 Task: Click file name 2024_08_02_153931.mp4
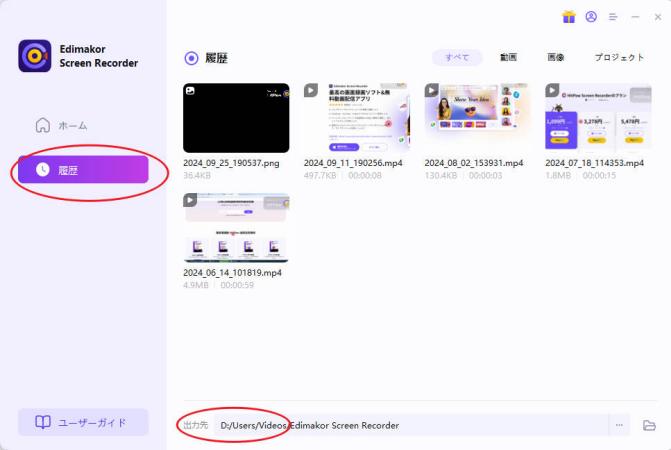click(474, 163)
